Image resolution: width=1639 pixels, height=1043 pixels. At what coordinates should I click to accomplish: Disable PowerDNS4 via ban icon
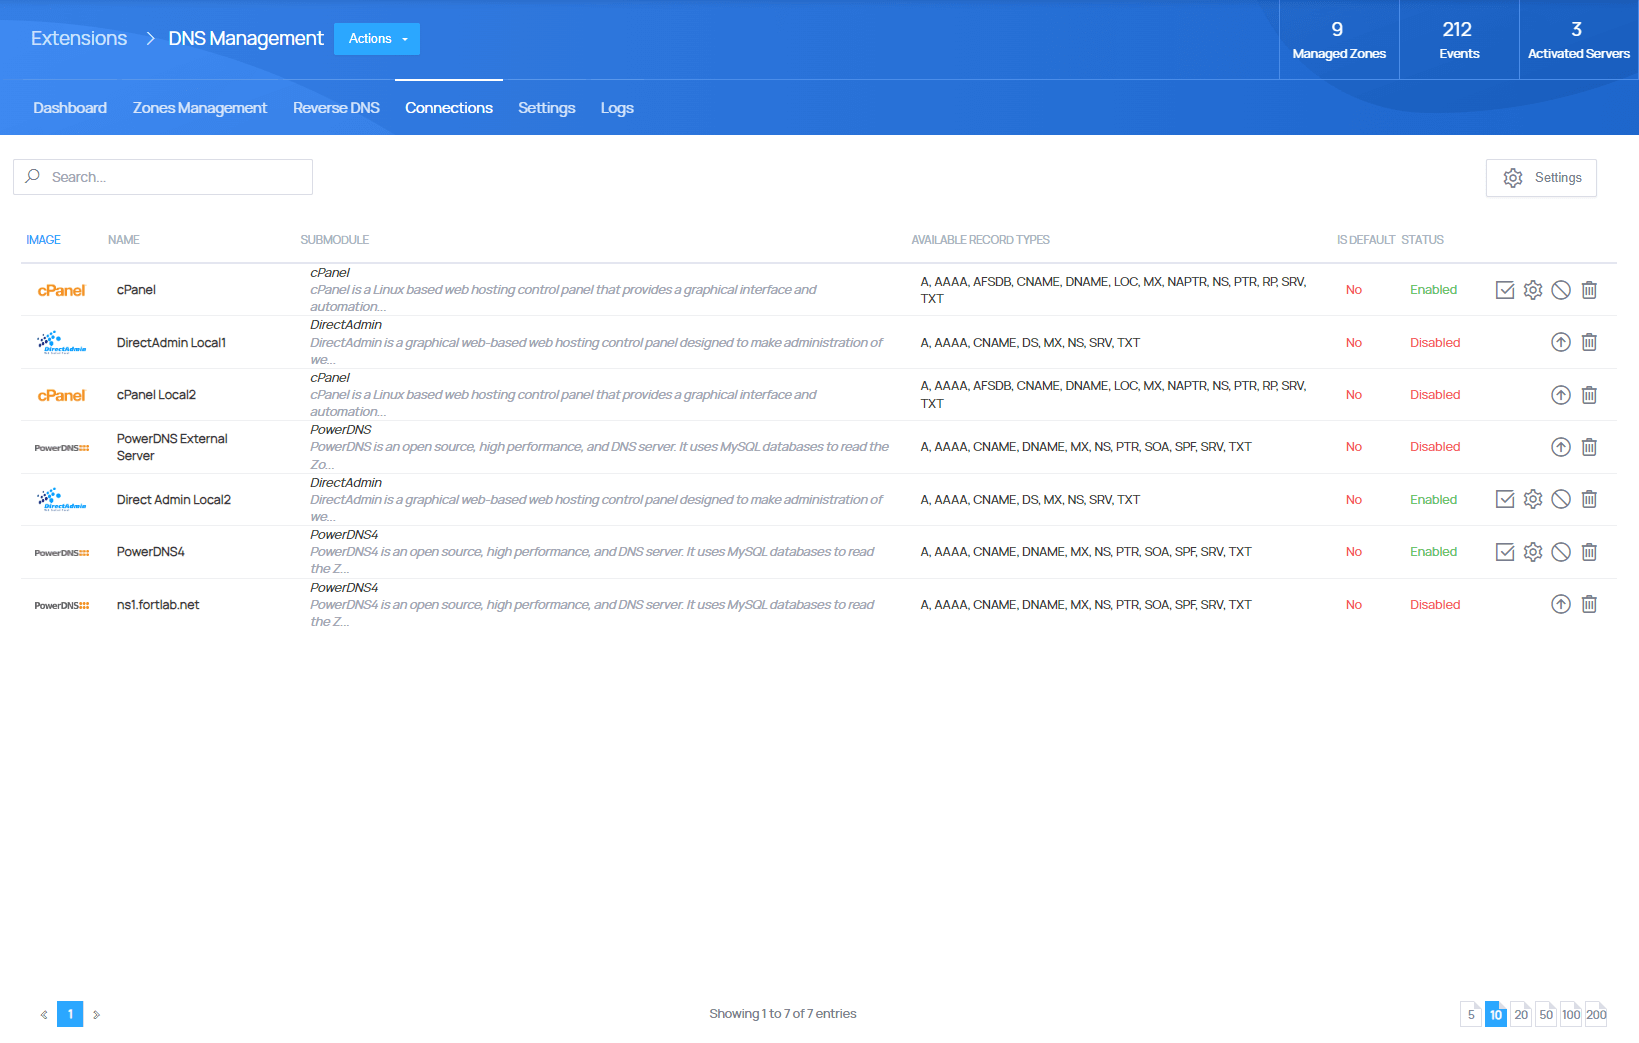pos(1561,552)
